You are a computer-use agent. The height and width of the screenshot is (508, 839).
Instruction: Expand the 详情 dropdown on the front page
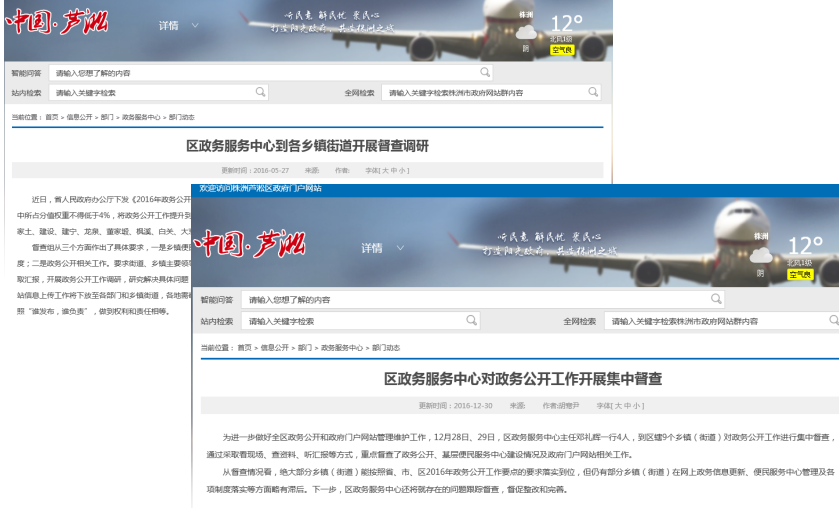pyautogui.click(x=378, y=248)
